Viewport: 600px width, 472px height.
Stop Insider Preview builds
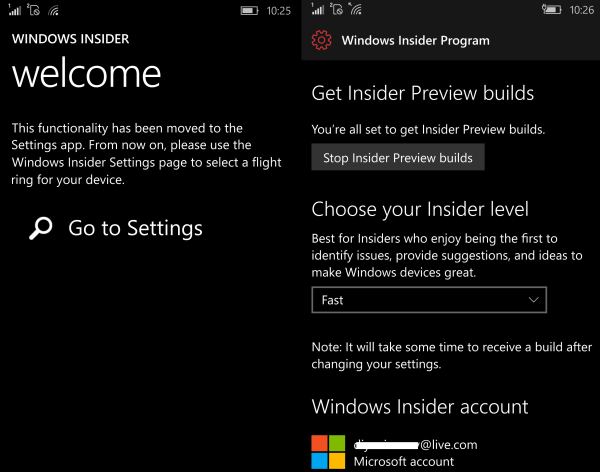point(398,157)
